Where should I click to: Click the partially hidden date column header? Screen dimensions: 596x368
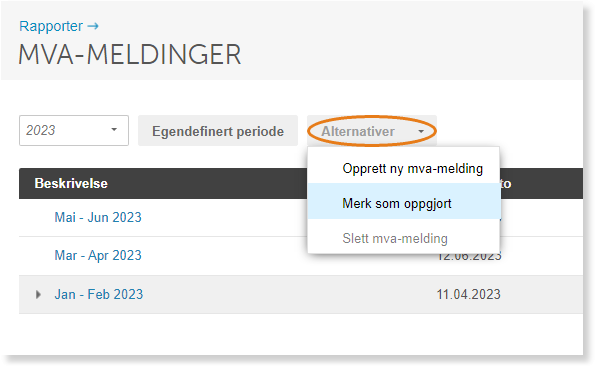(x=506, y=184)
